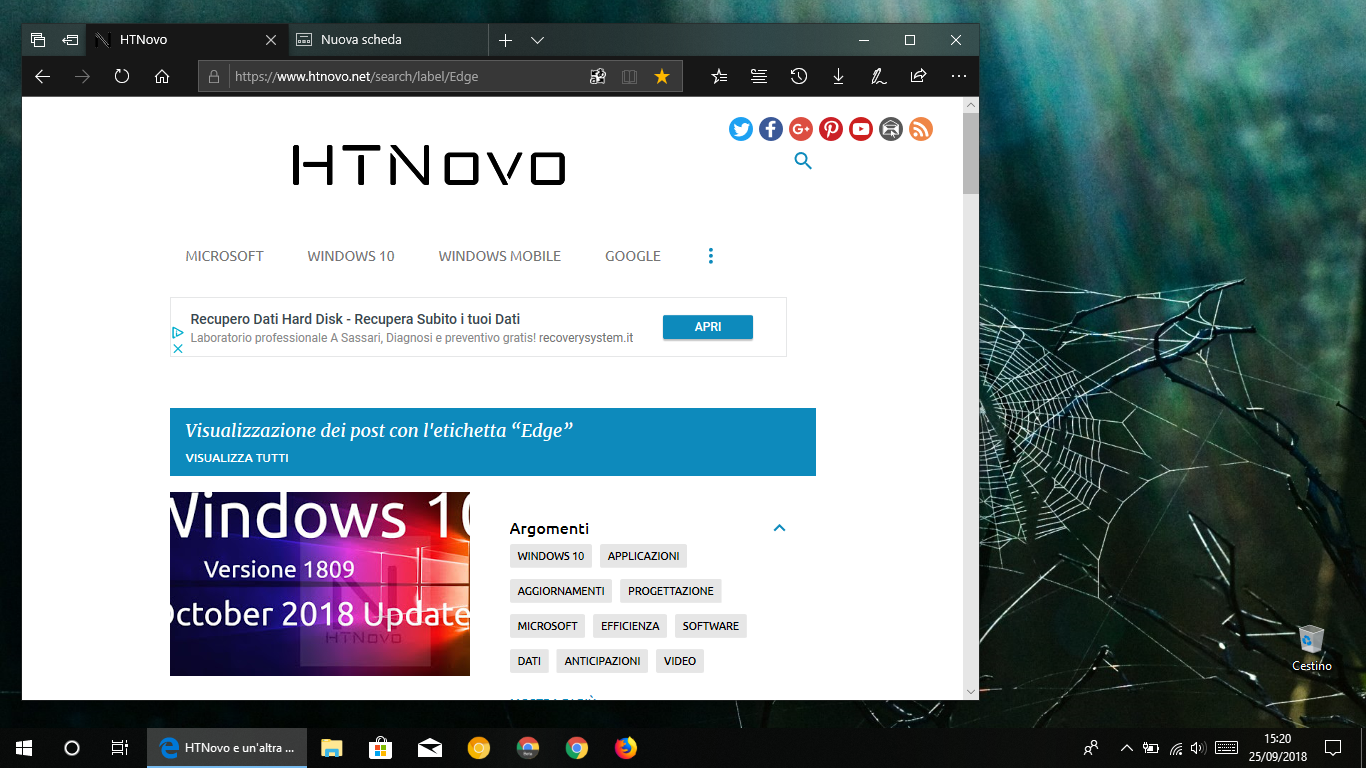Open the Favorites hub
Viewport: 1366px width, 768px height.
719,76
